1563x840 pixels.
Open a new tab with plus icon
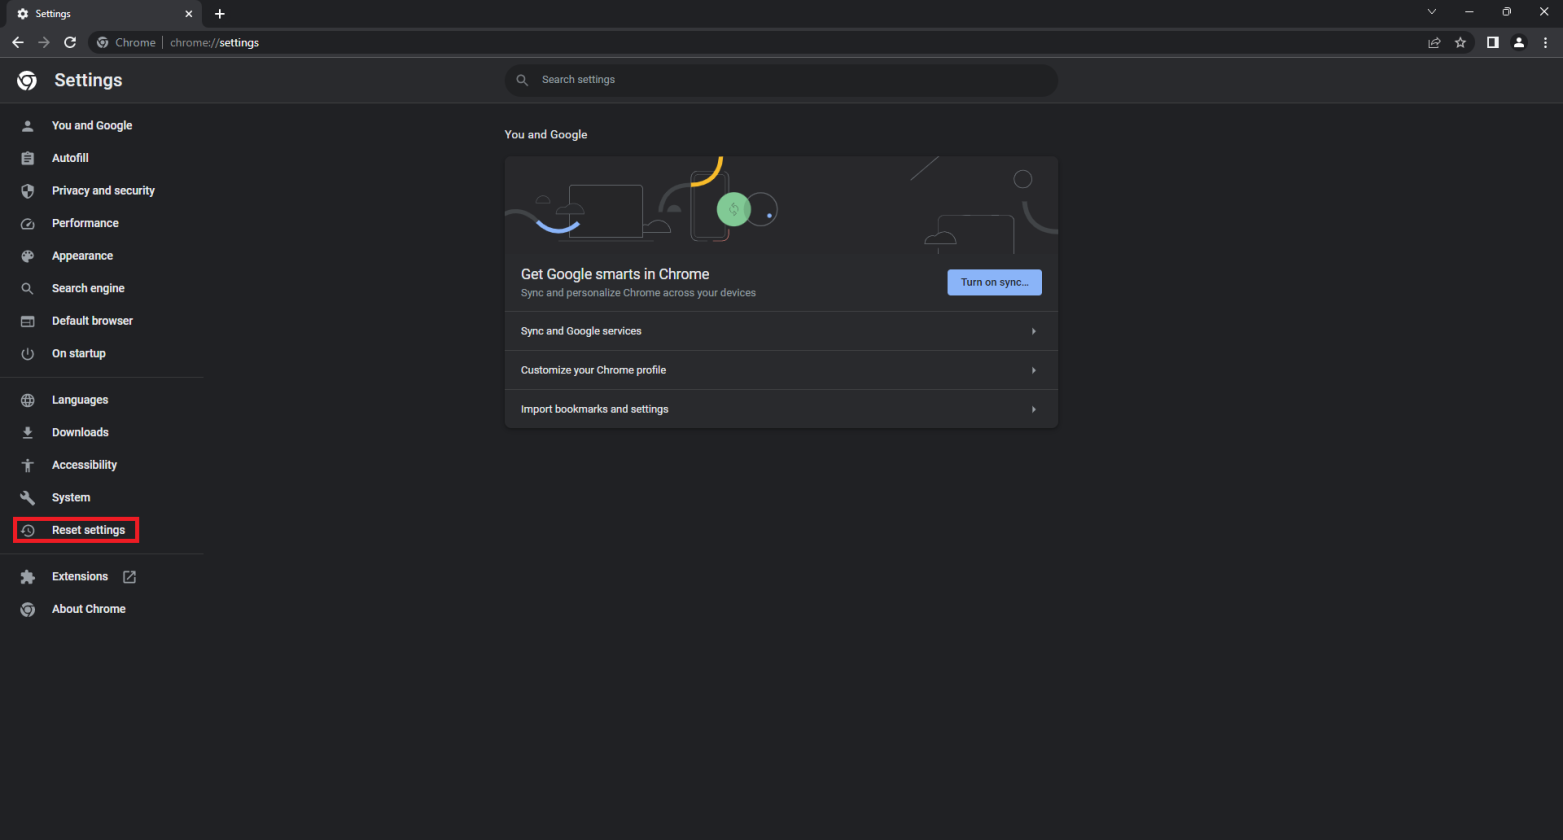(220, 14)
